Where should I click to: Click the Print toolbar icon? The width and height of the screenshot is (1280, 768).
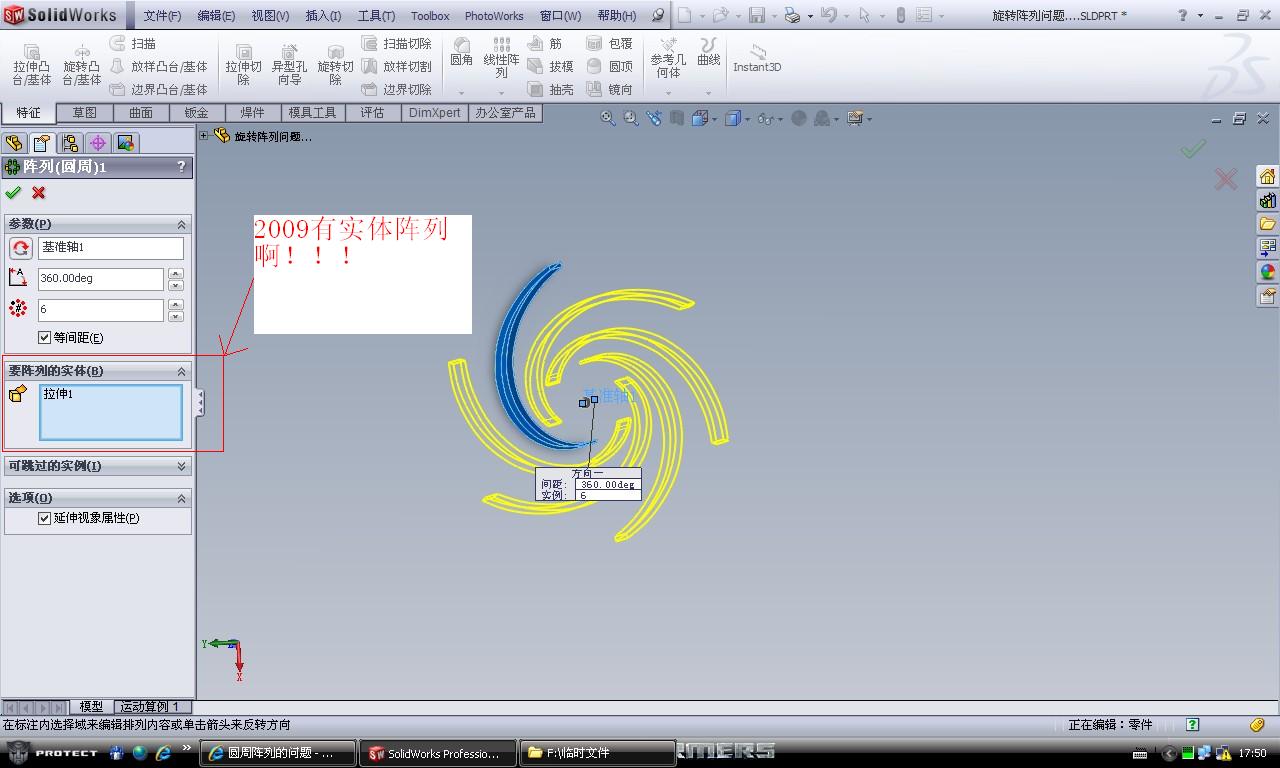(x=792, y=15)
